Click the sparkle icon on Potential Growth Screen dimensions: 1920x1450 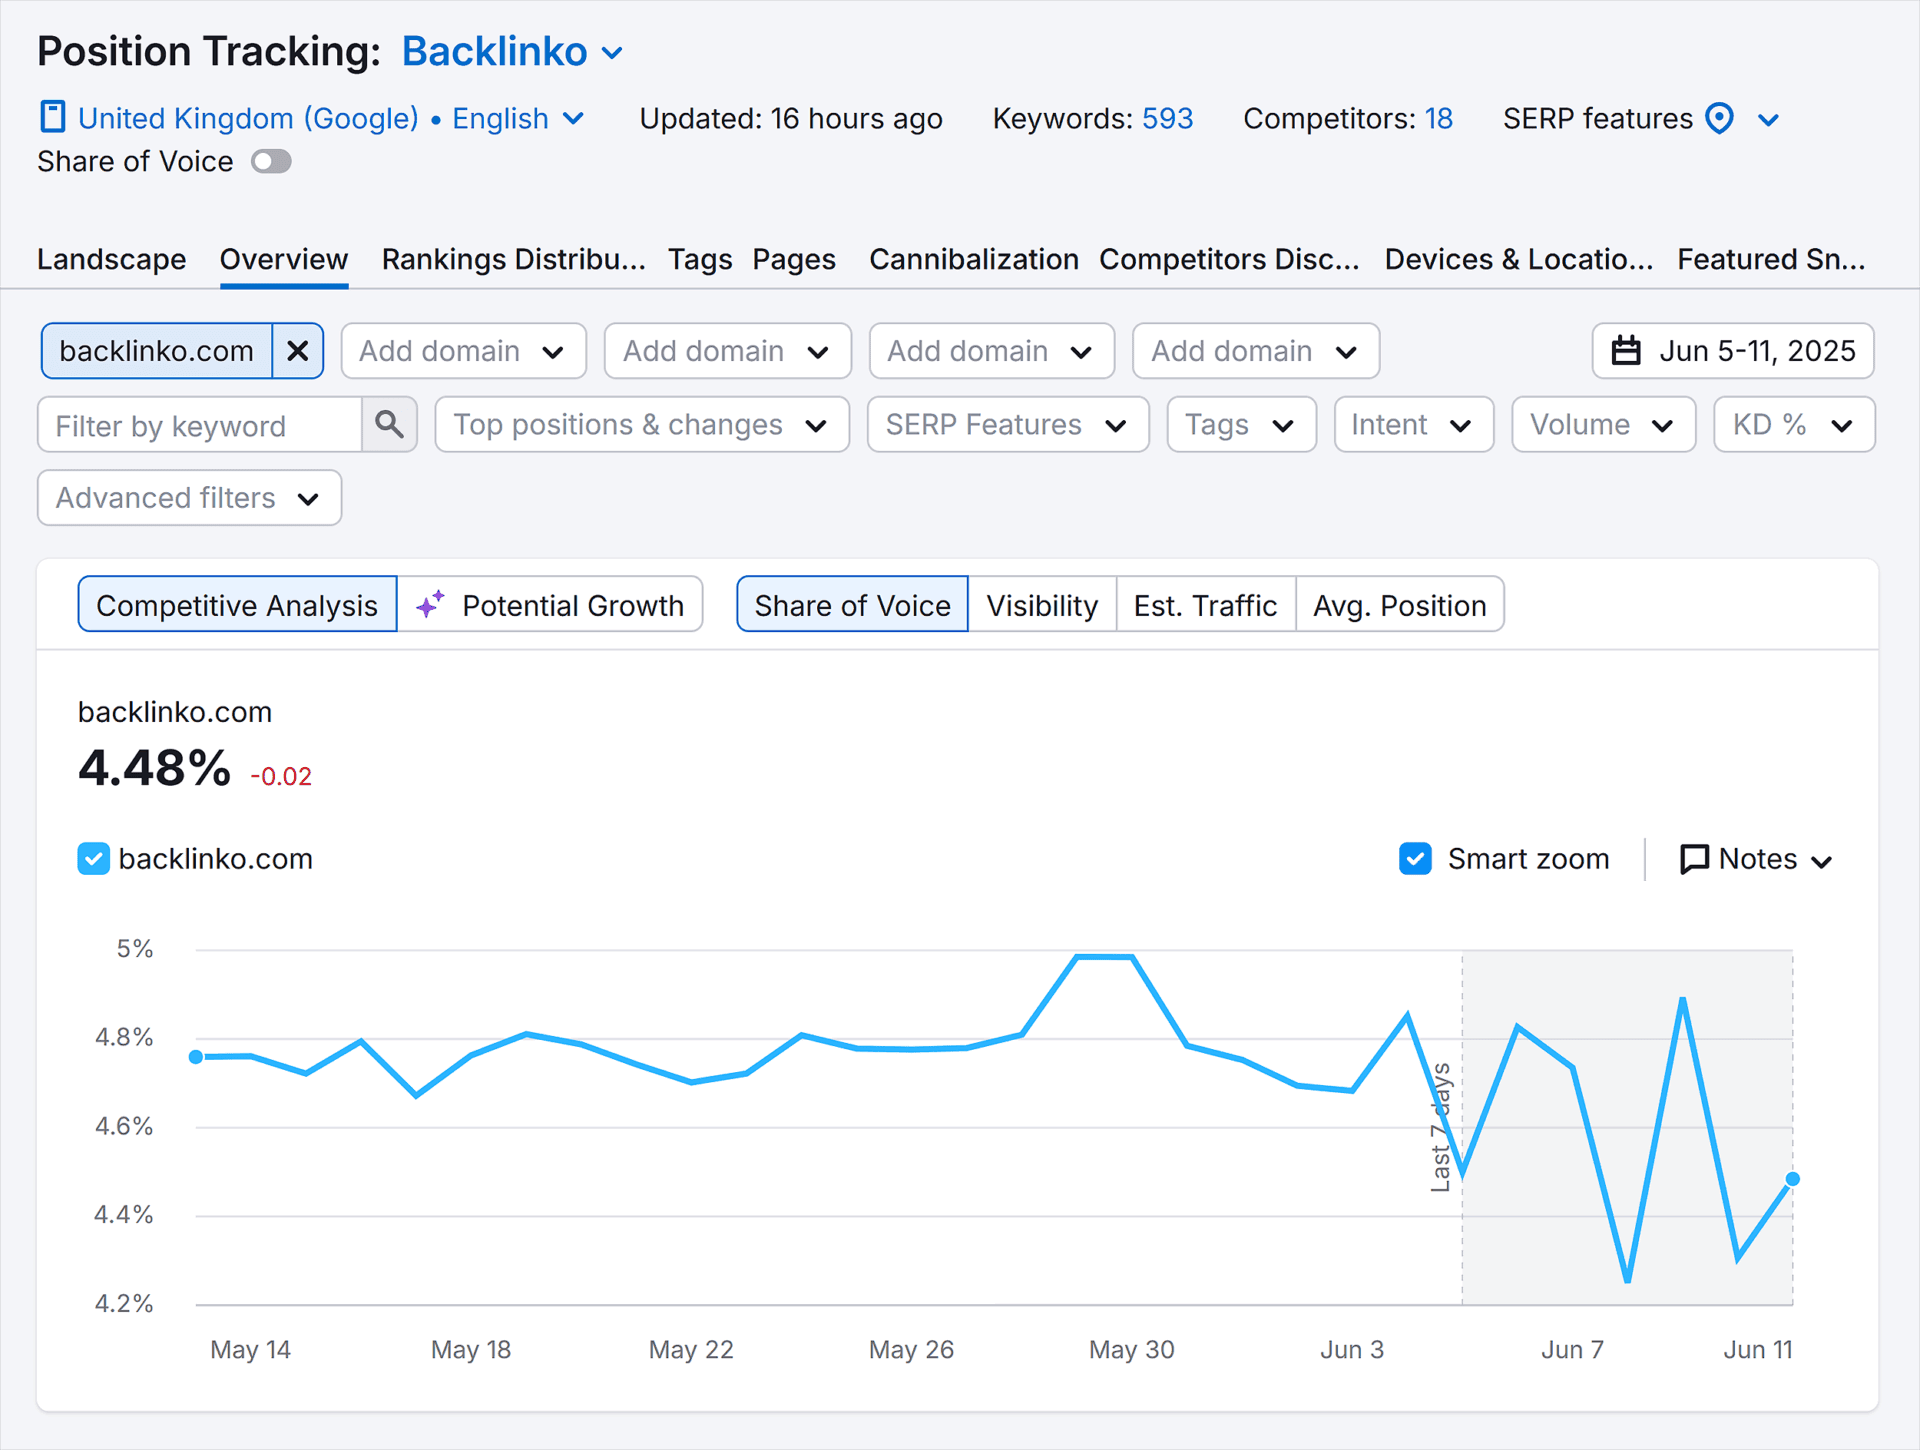[x=430, y=605]
